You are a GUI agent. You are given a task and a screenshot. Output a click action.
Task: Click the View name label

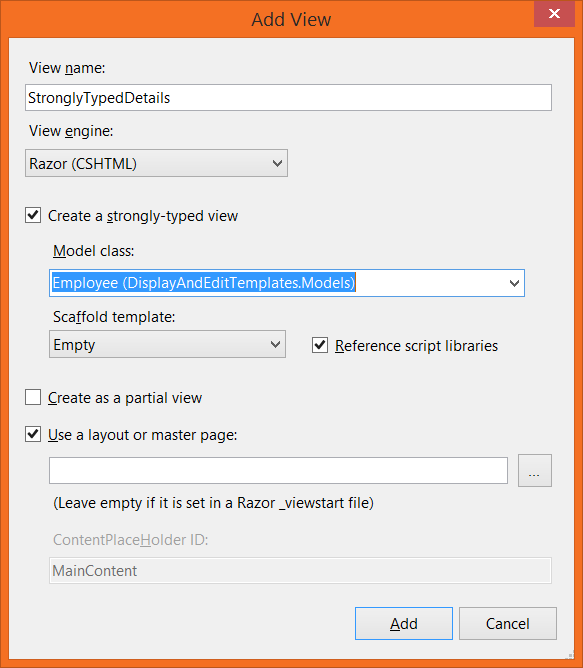coord(67,68)
